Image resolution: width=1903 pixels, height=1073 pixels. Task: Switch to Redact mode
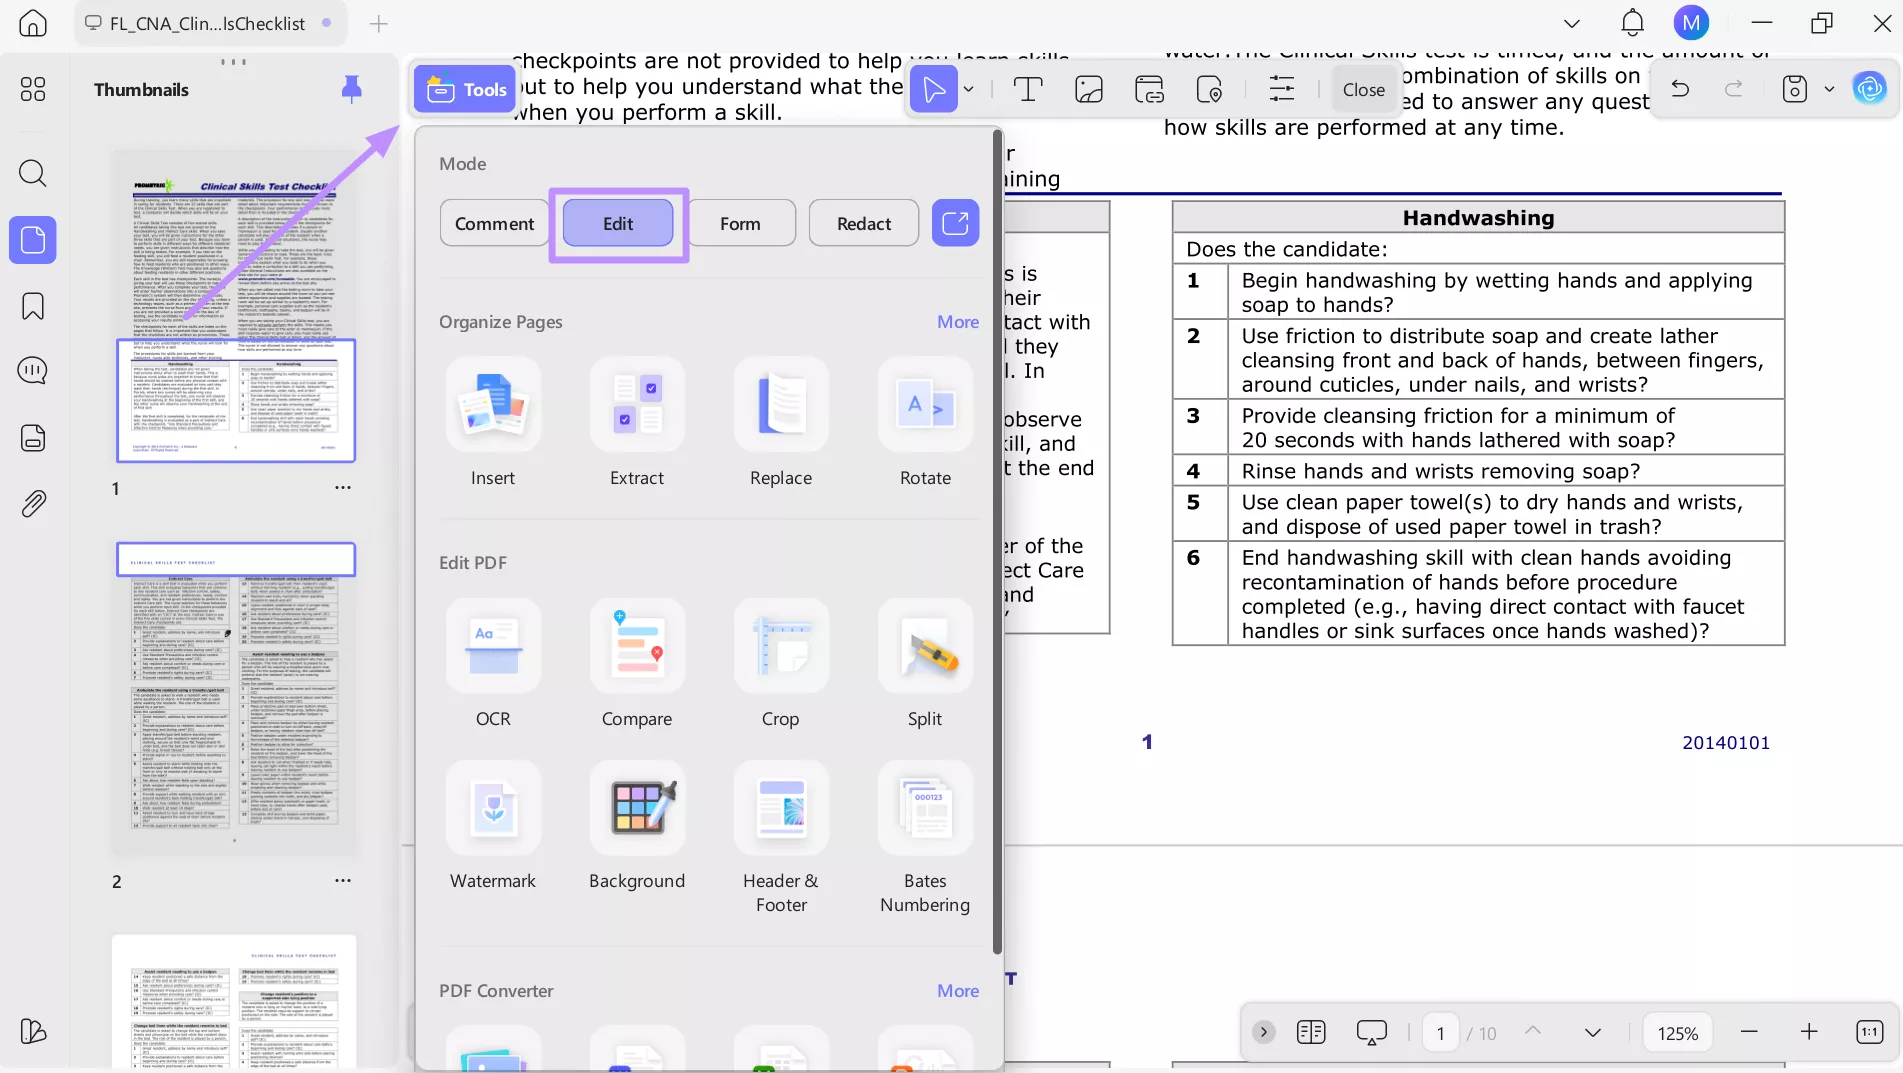point(864,223)
